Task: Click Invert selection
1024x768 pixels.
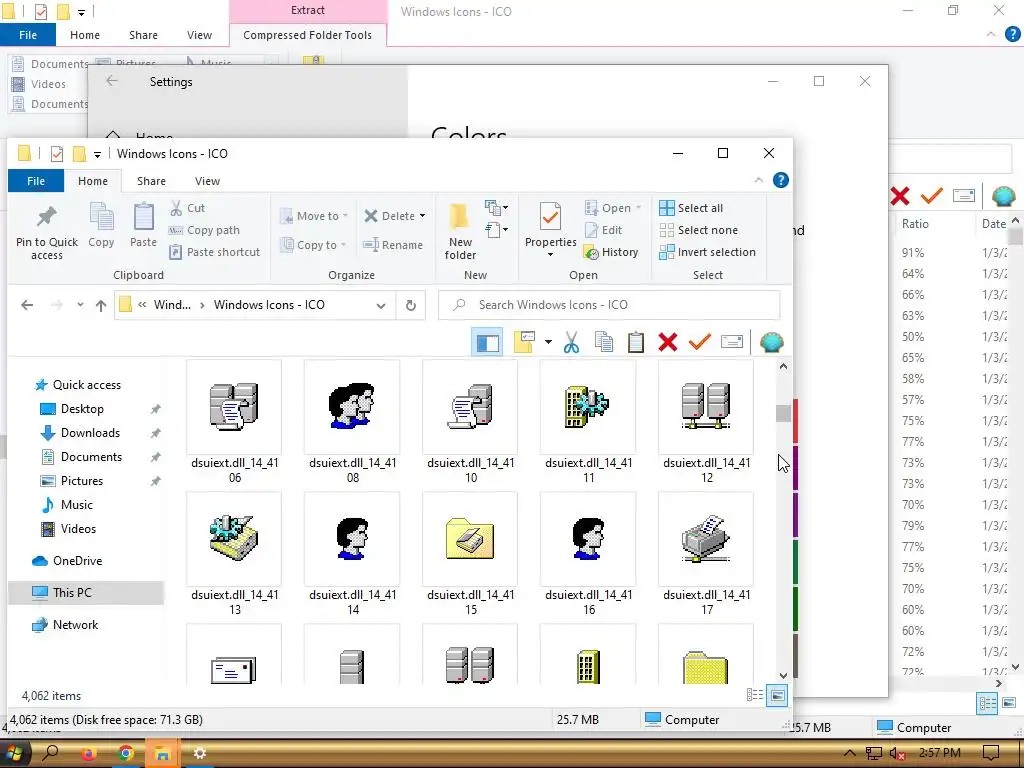Action: click(707, 251)
